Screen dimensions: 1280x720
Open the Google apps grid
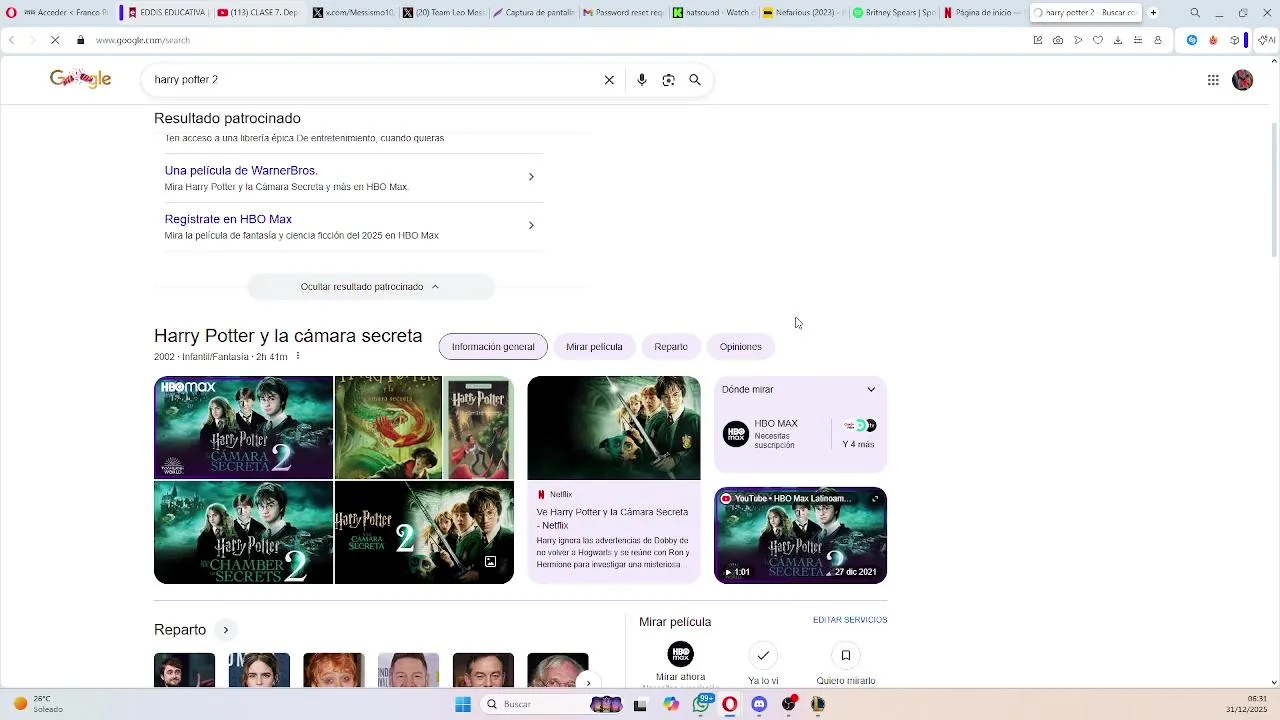1213,80
